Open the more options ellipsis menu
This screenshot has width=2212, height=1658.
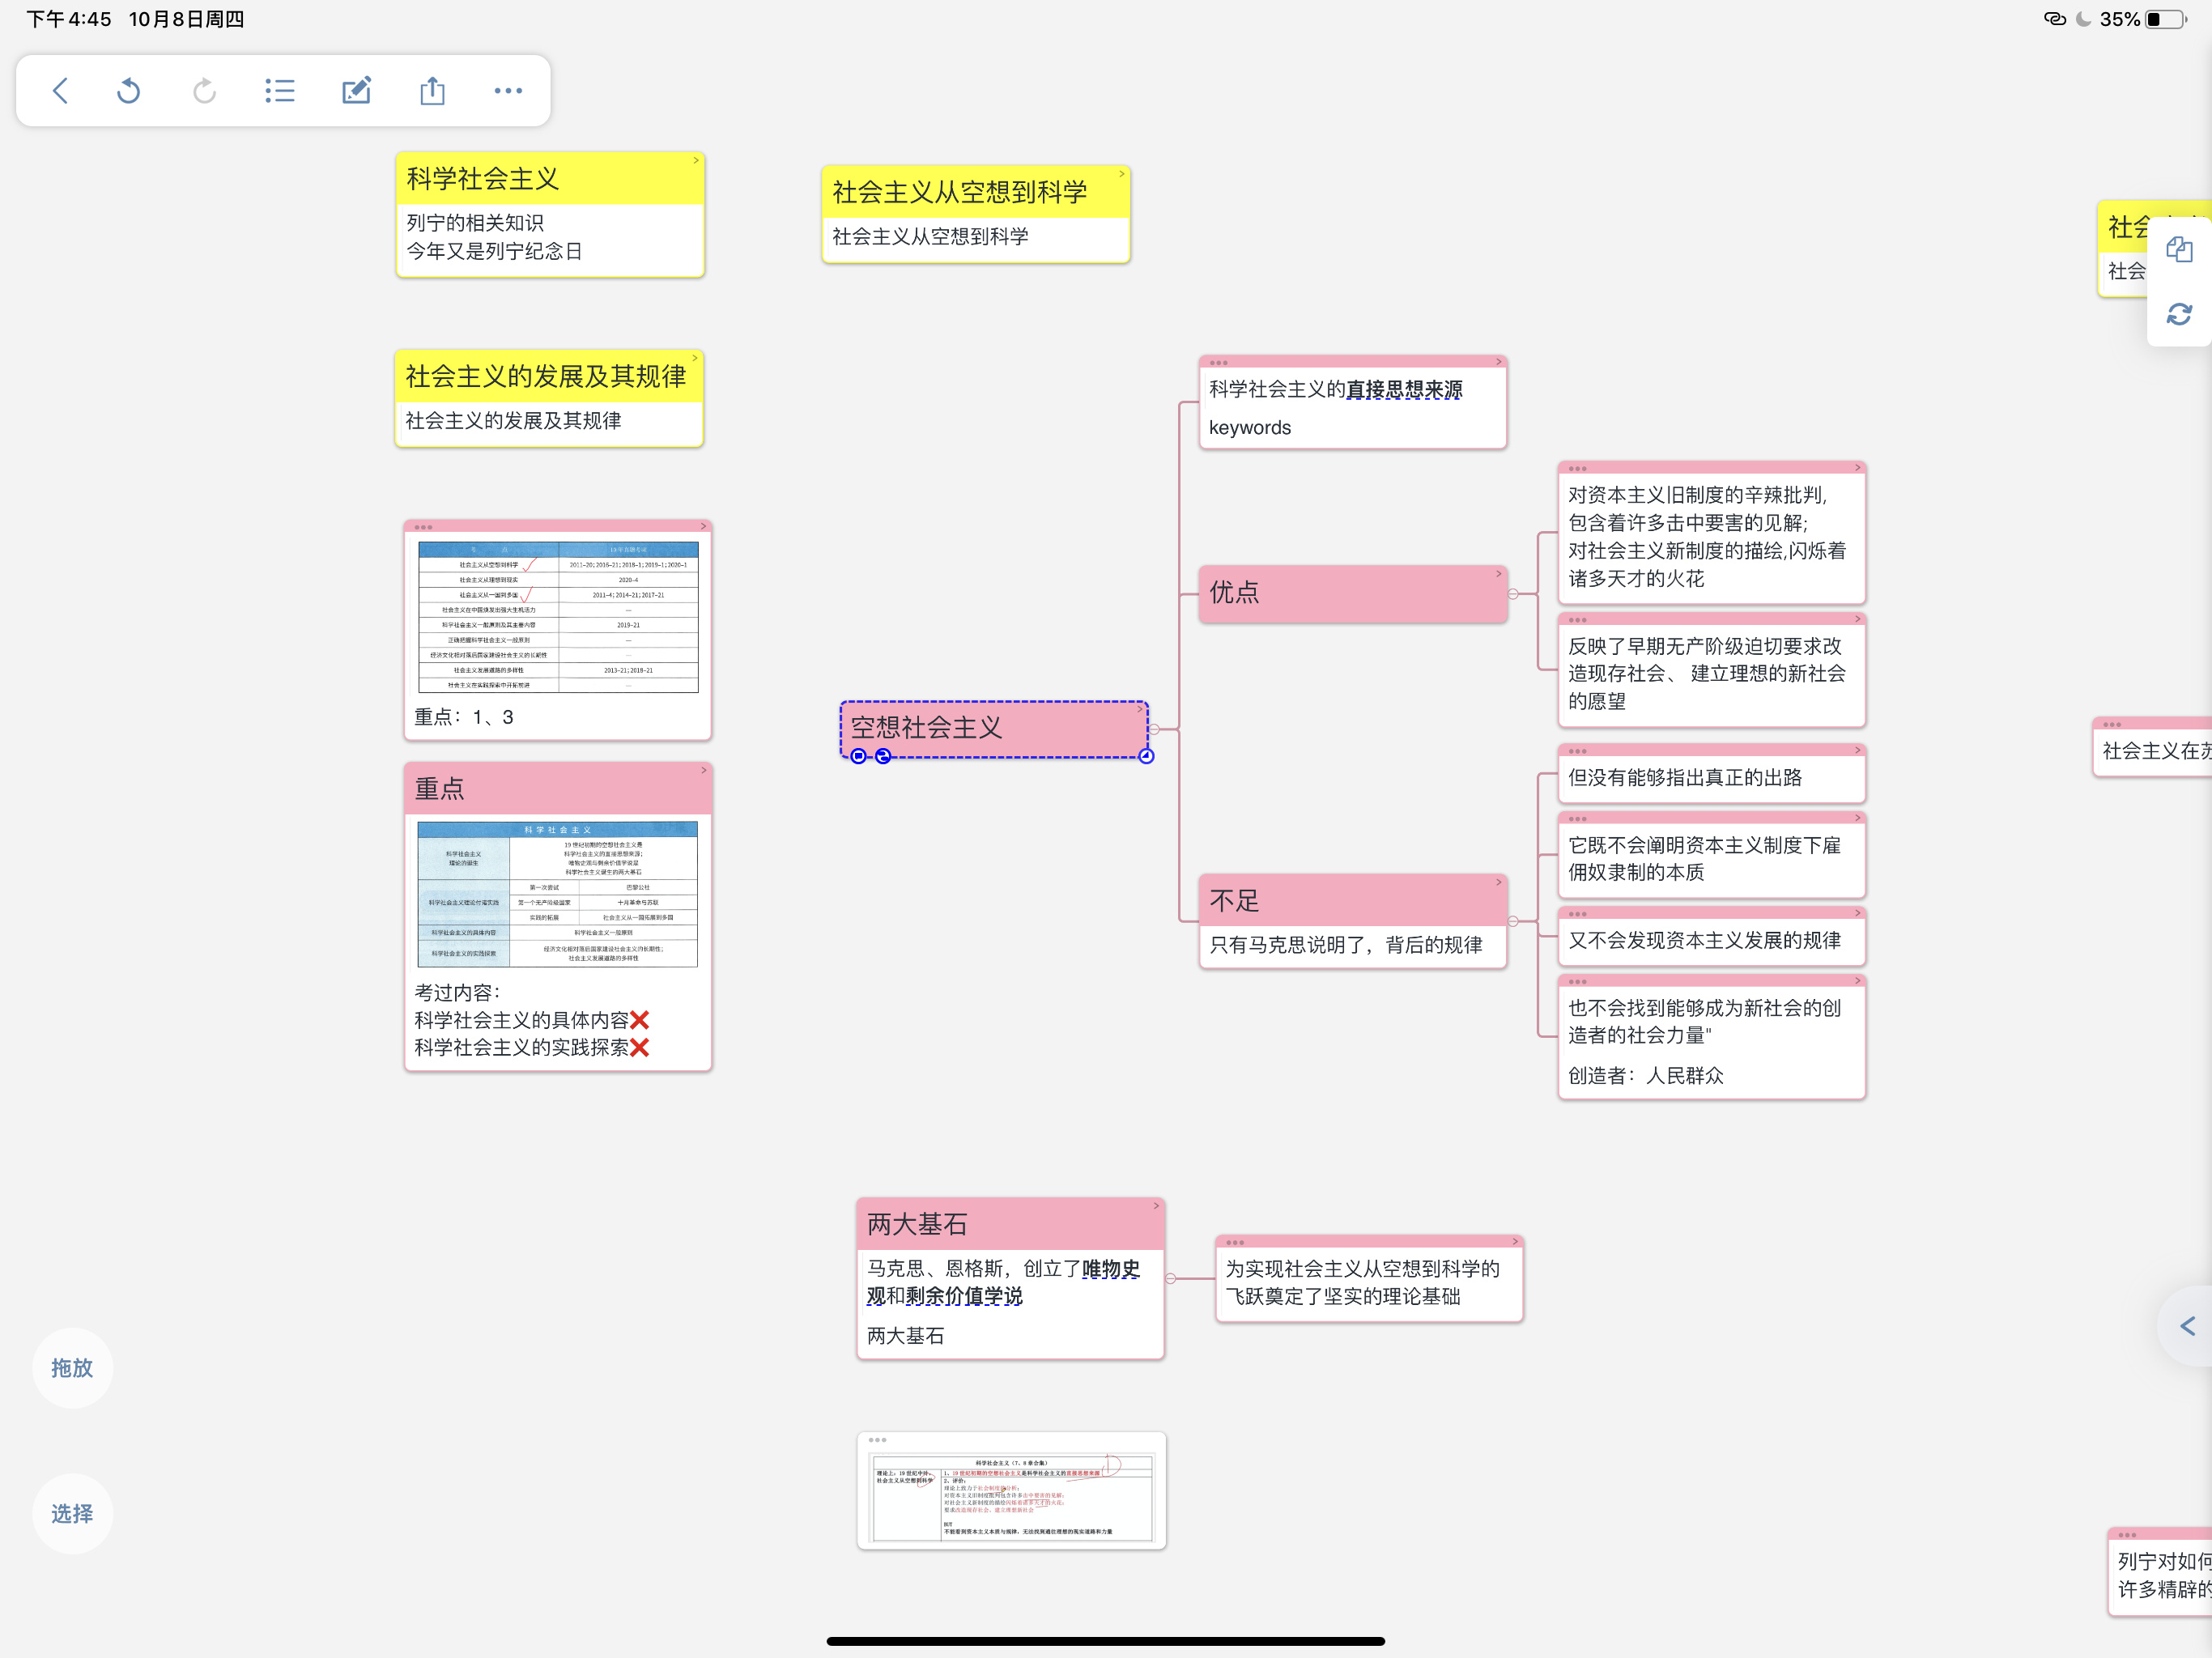coord(508,91)
